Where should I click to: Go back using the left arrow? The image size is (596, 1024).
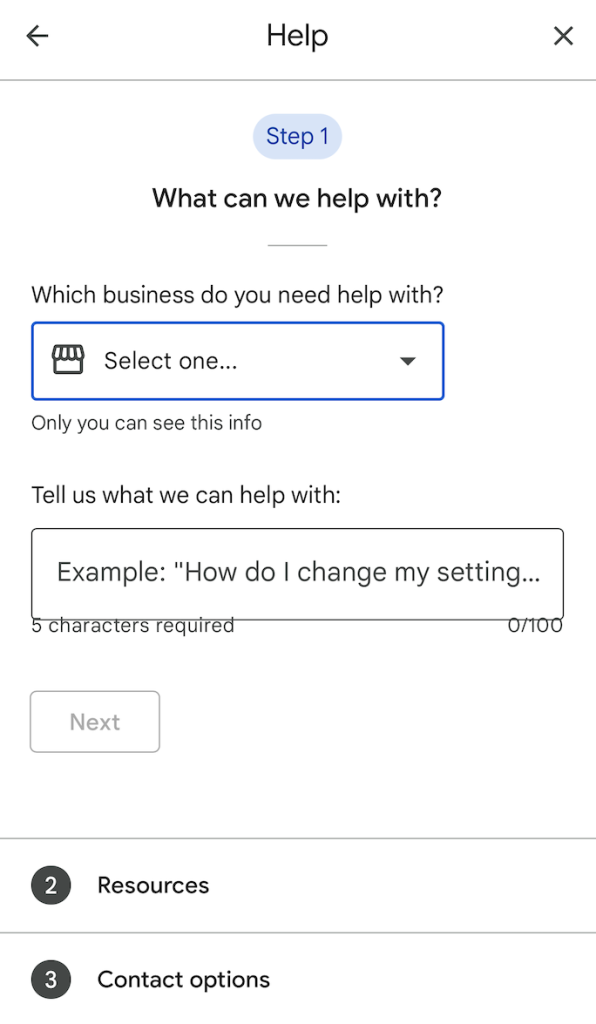coord(37,36)
